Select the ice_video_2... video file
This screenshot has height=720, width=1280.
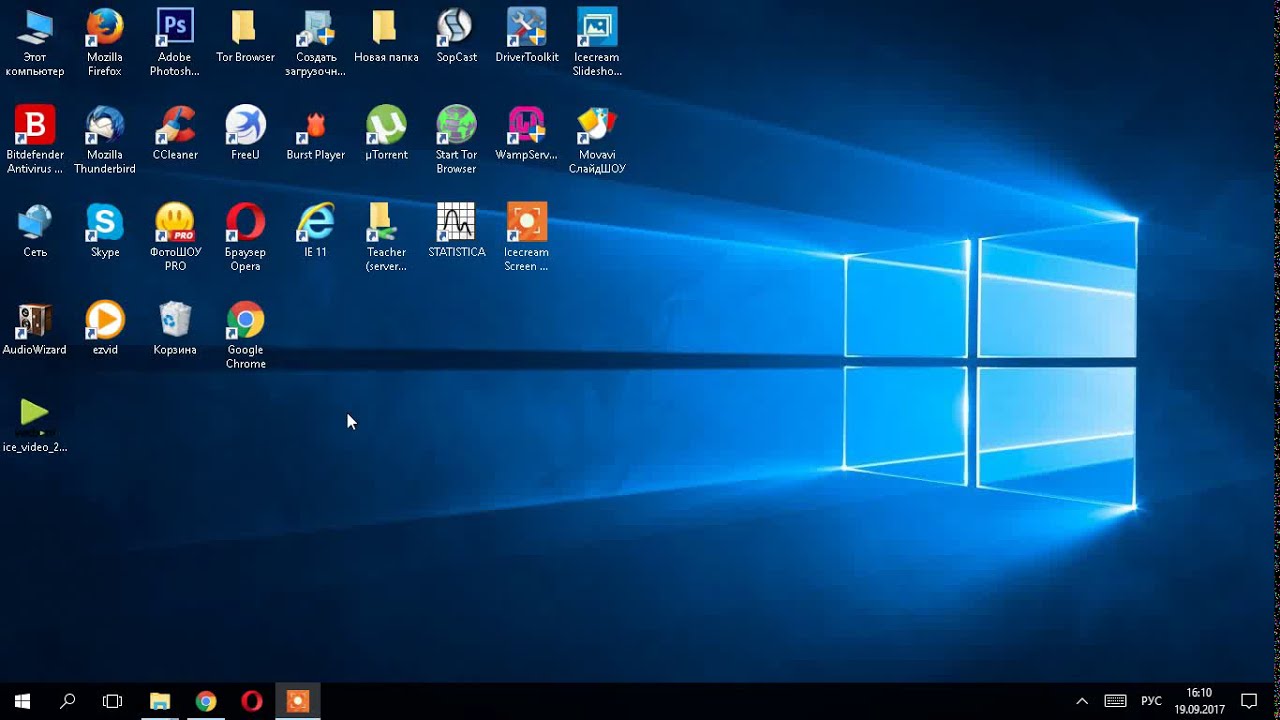click(35, 426)
